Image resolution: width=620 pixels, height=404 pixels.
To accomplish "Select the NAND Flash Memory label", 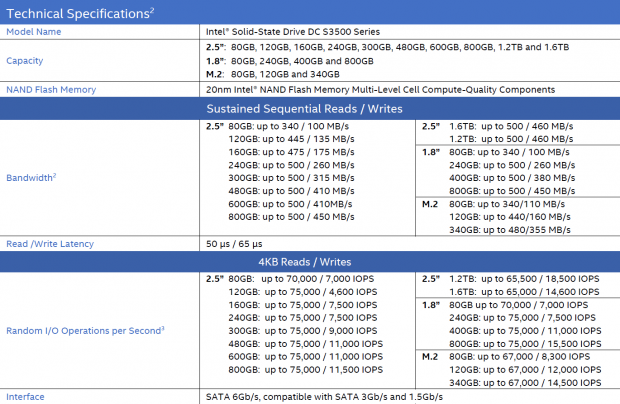I will [x=51, y=90].
